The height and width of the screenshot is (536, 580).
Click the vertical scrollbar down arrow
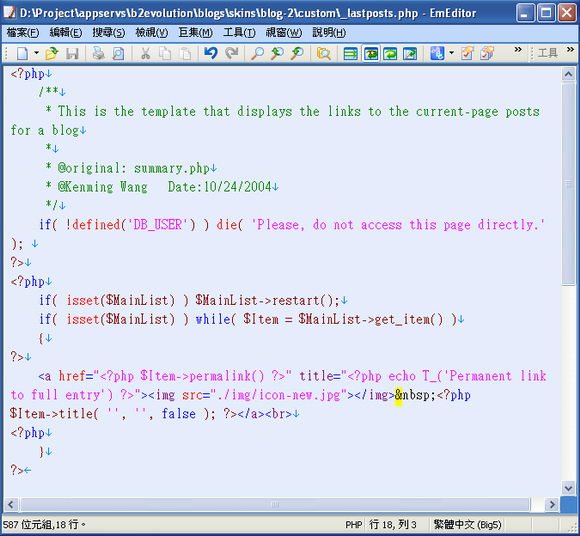click(x=568, y=488)
